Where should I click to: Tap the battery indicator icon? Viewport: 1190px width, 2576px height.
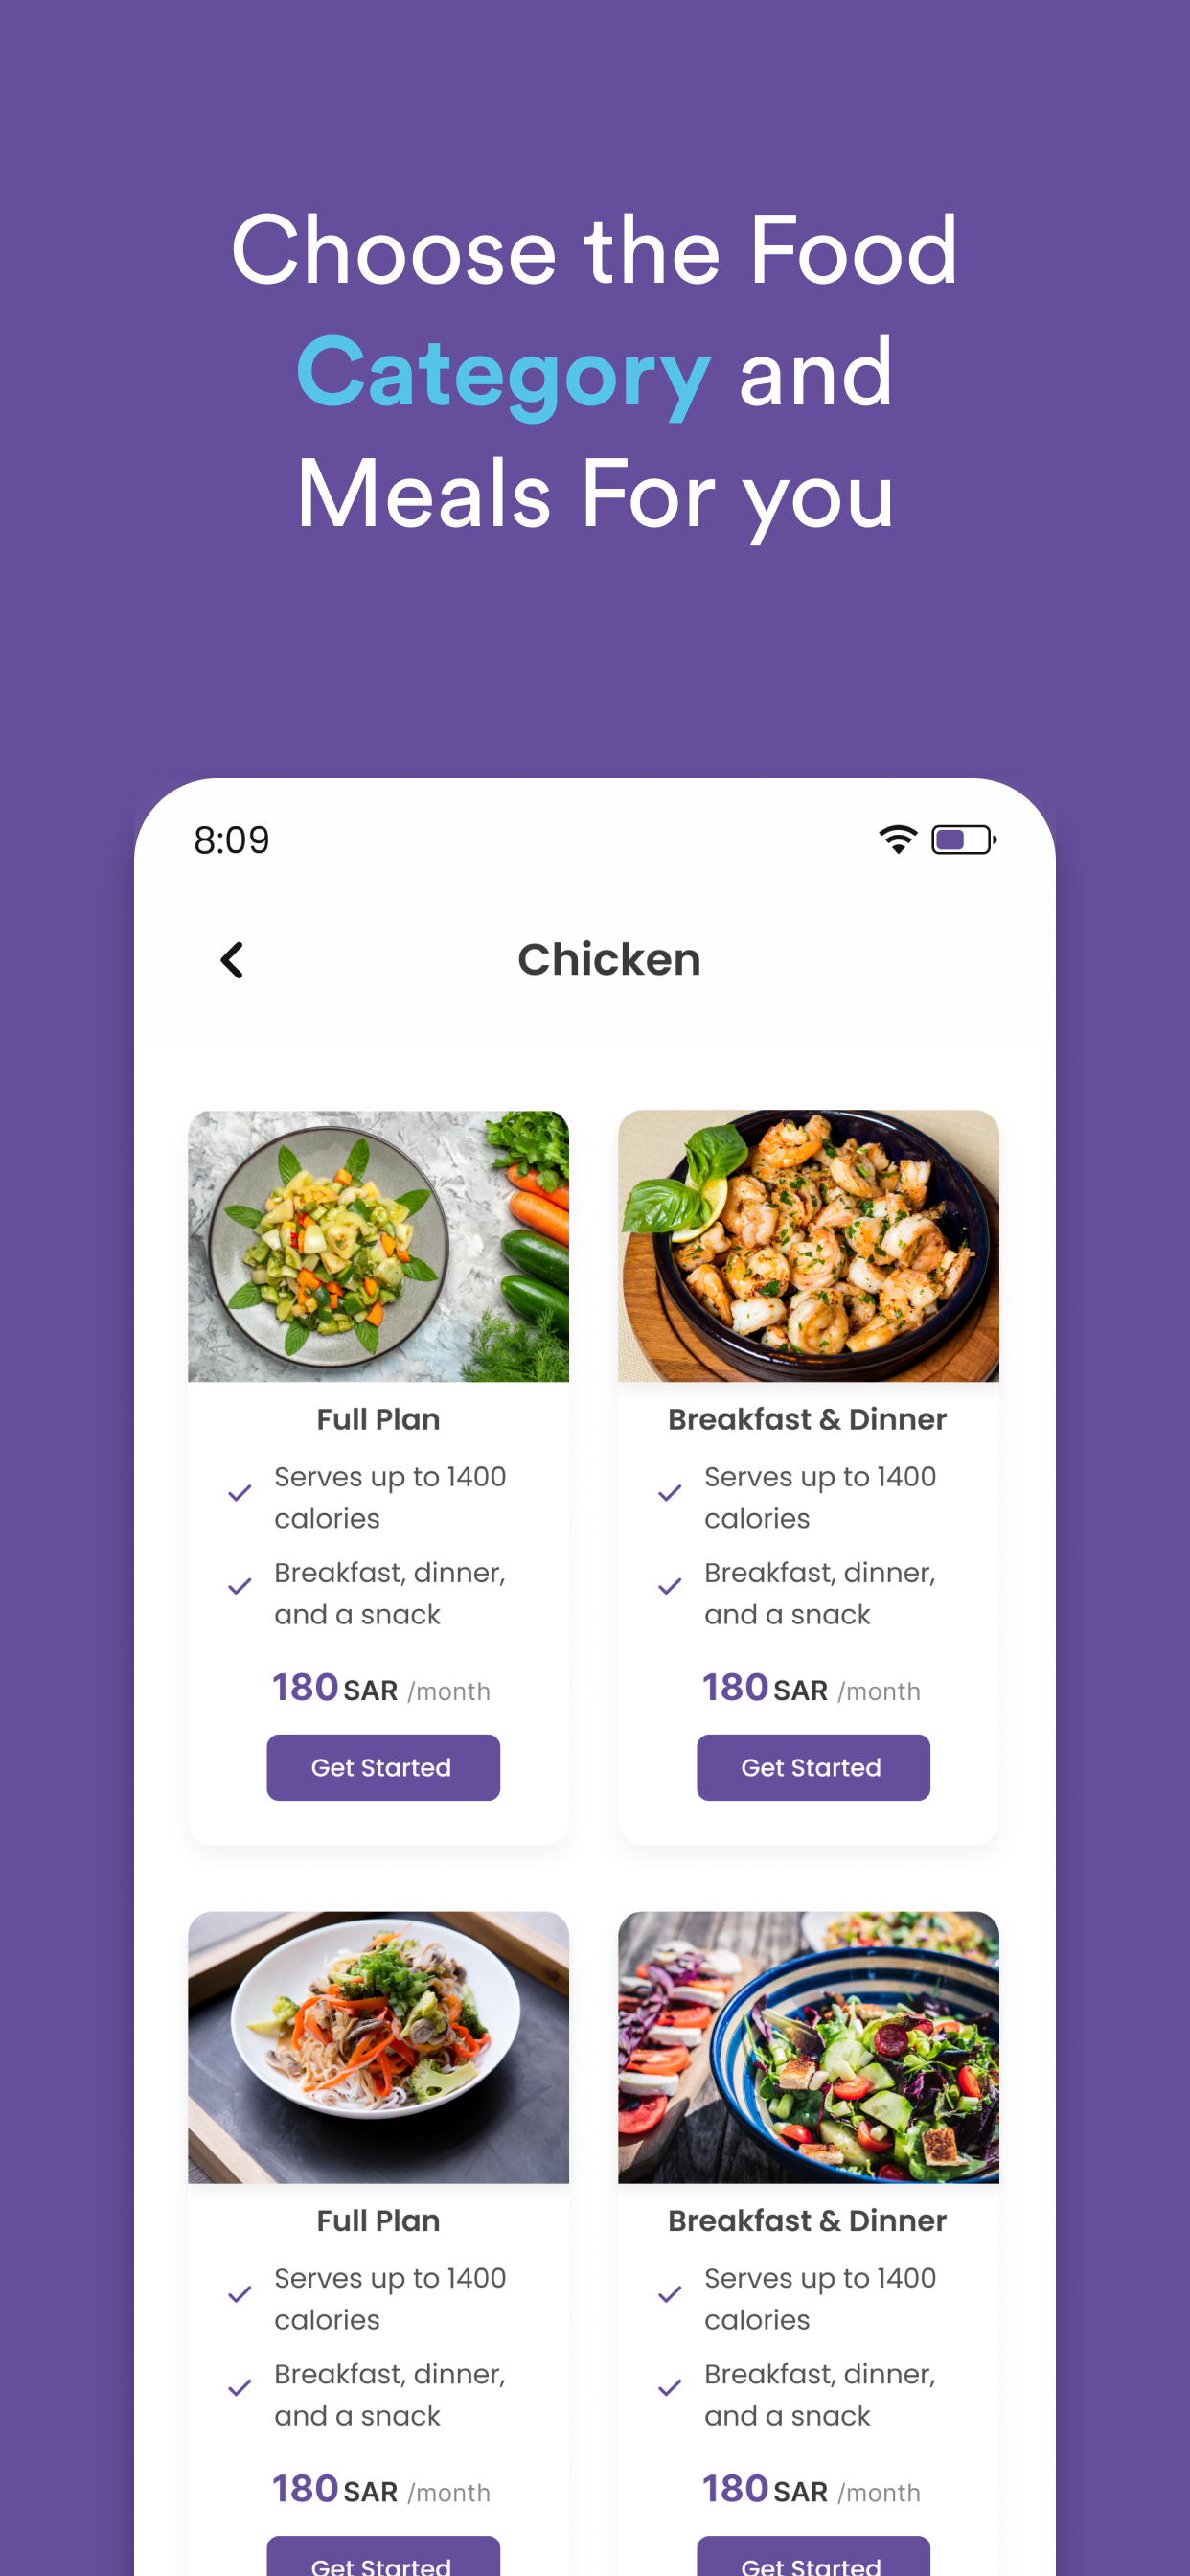pyautogui.click(x=964, y=839)
